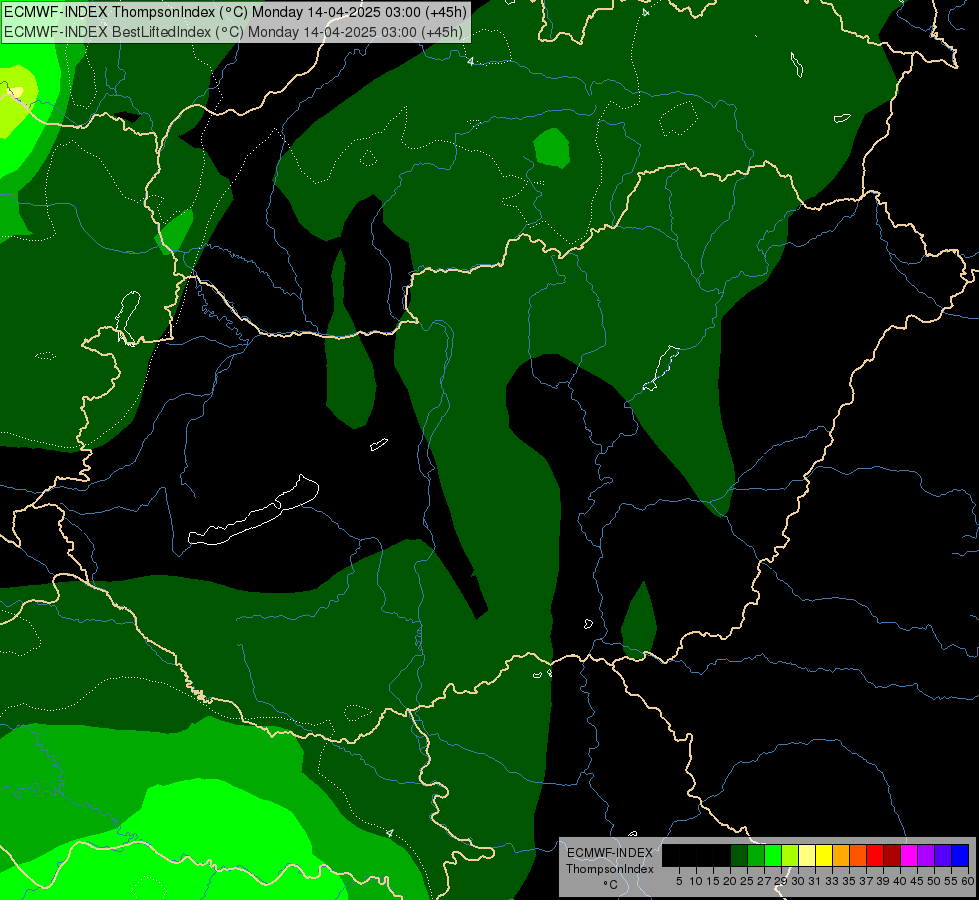Image resolution: width=979 pixels, height=900 pixels.
Task: Click the BestLiftedIndex title line at top
Action: pos(233,32)
